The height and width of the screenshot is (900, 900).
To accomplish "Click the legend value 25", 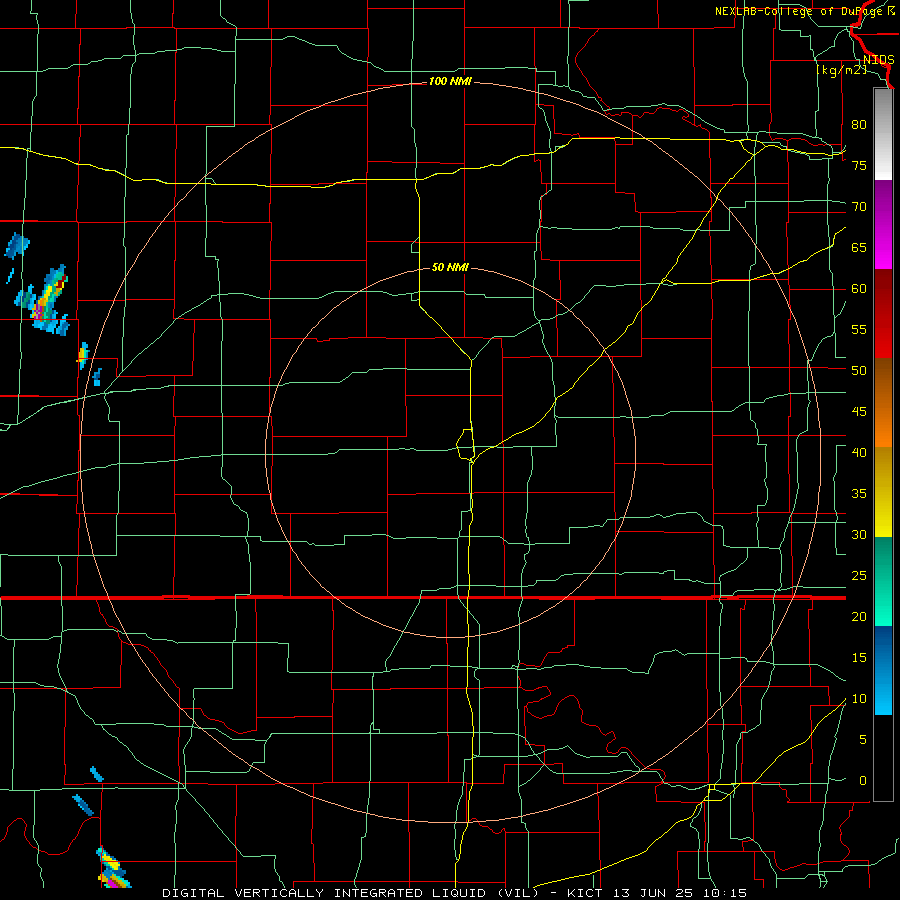I will point(859,575).
